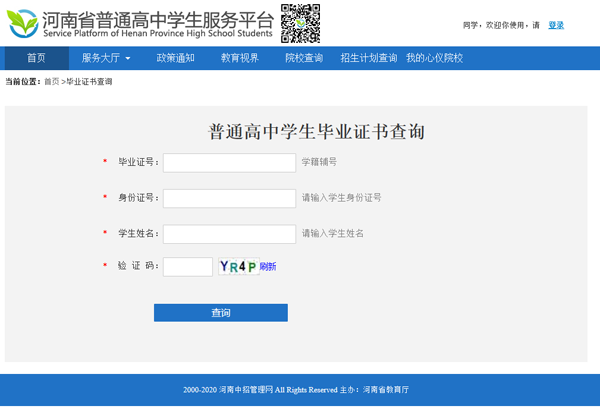Open the 登录 login link
This screenshot has height=412, width=600.
click(556, 25)
